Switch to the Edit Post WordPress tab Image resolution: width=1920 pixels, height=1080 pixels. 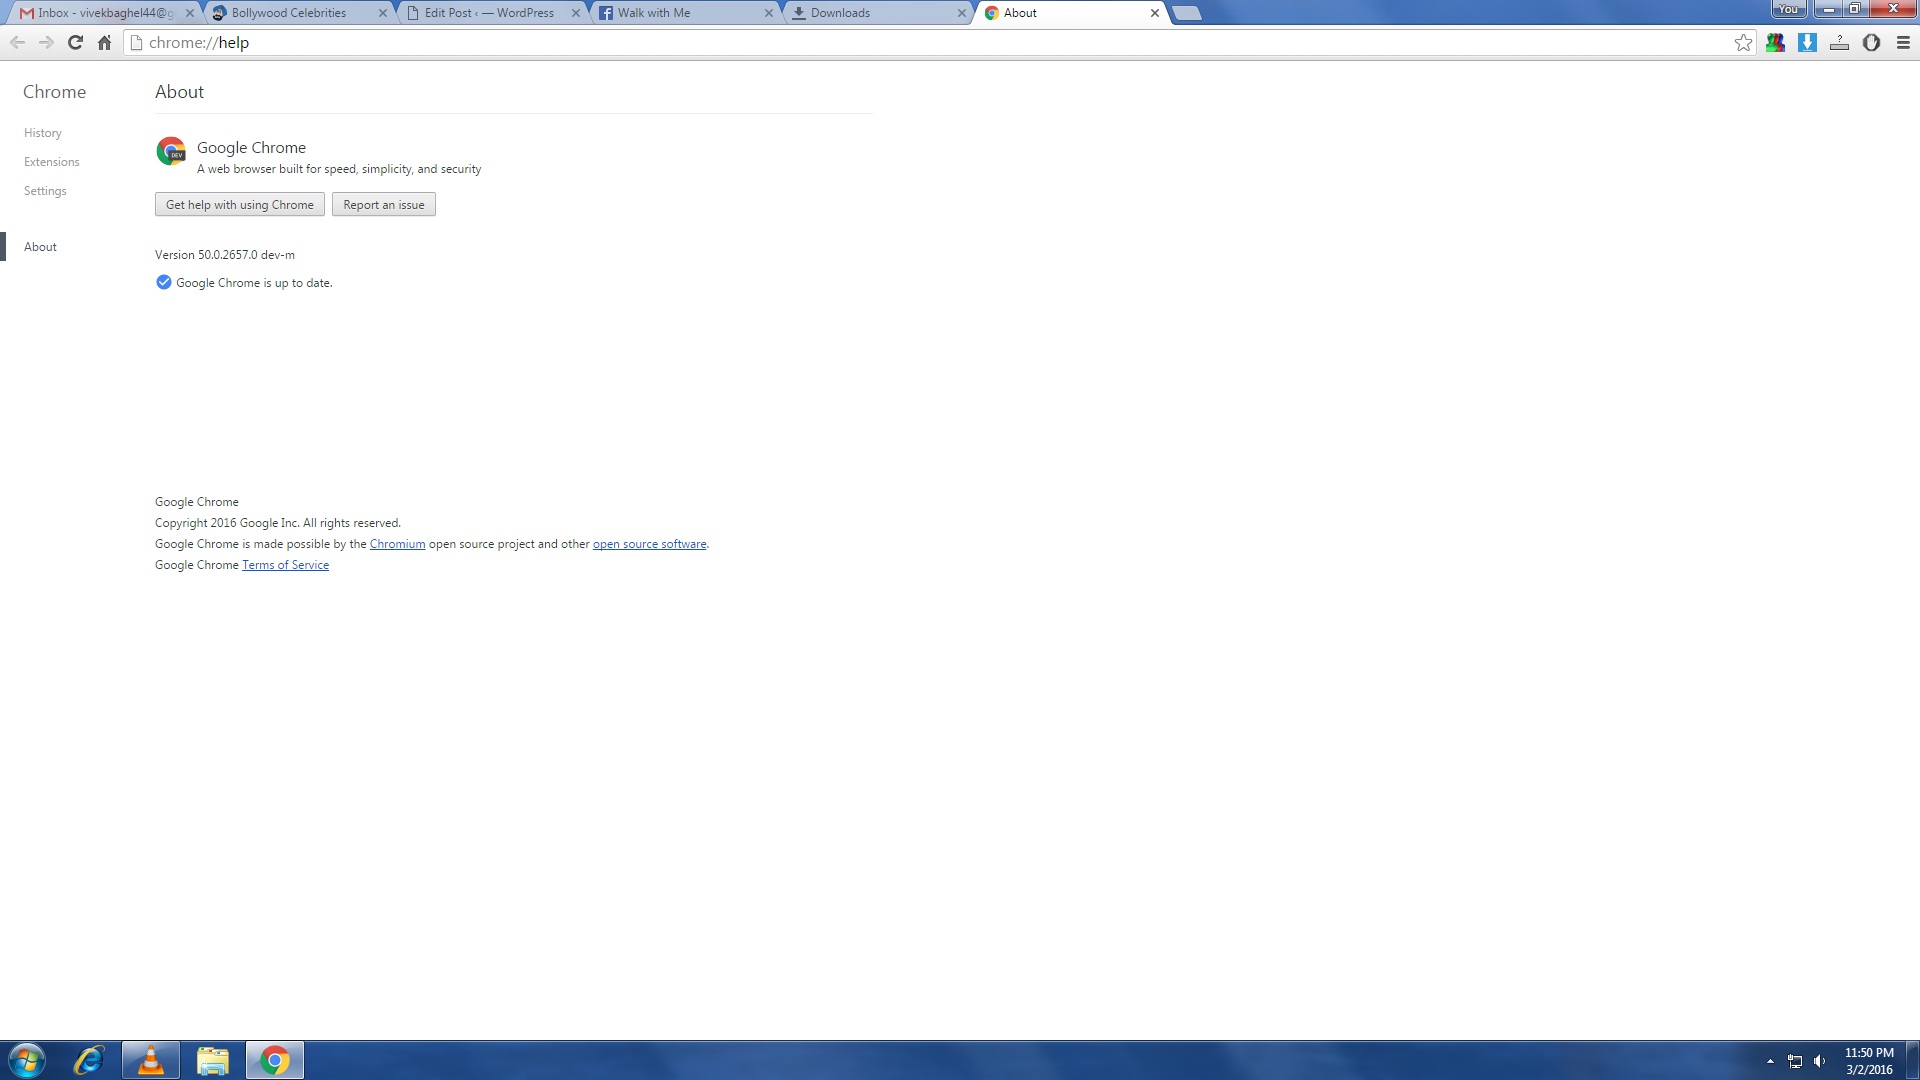(x=488, y=13)
